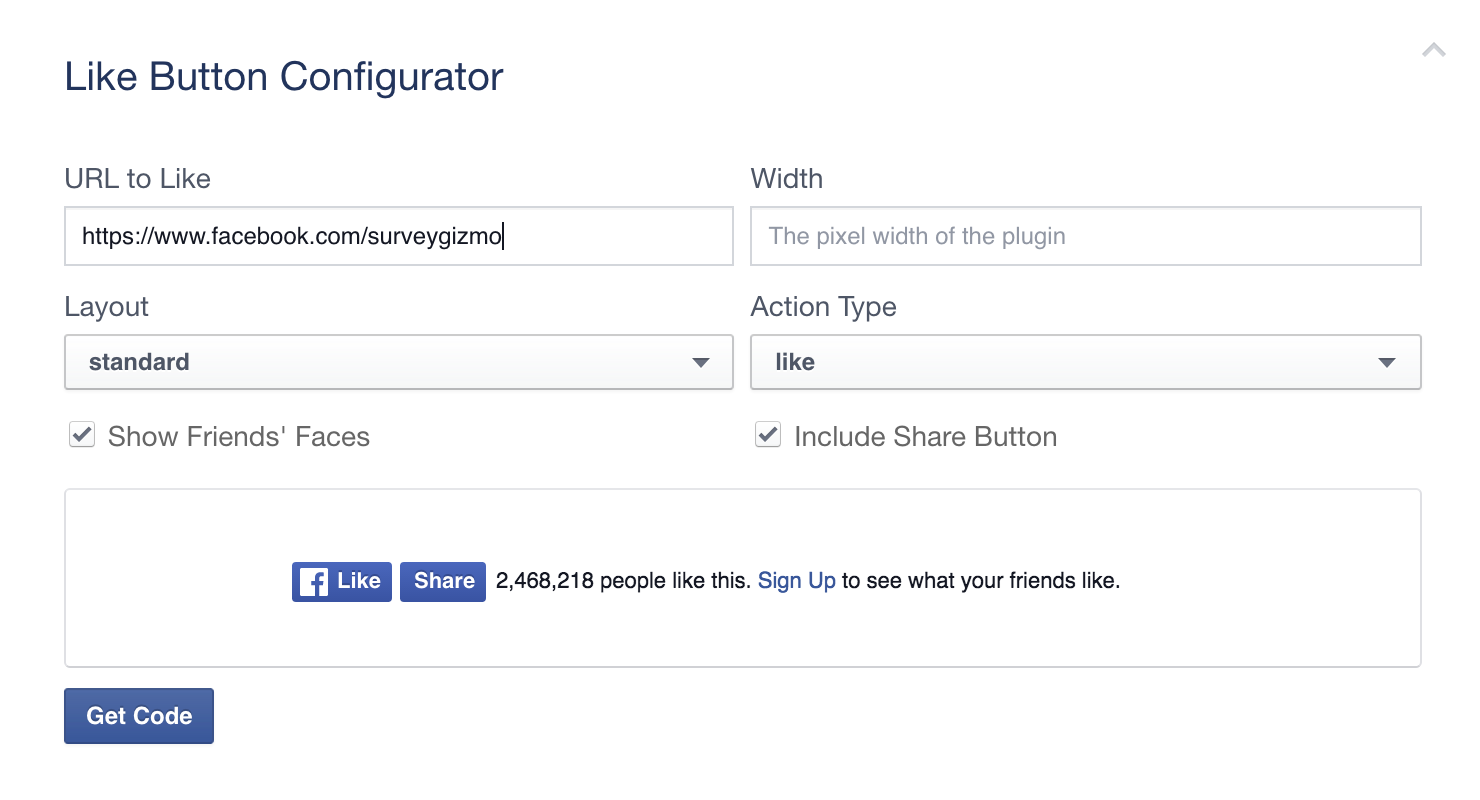
Task: Click the Facebook 'f' logo icon
Action: (x=314, y=582)
